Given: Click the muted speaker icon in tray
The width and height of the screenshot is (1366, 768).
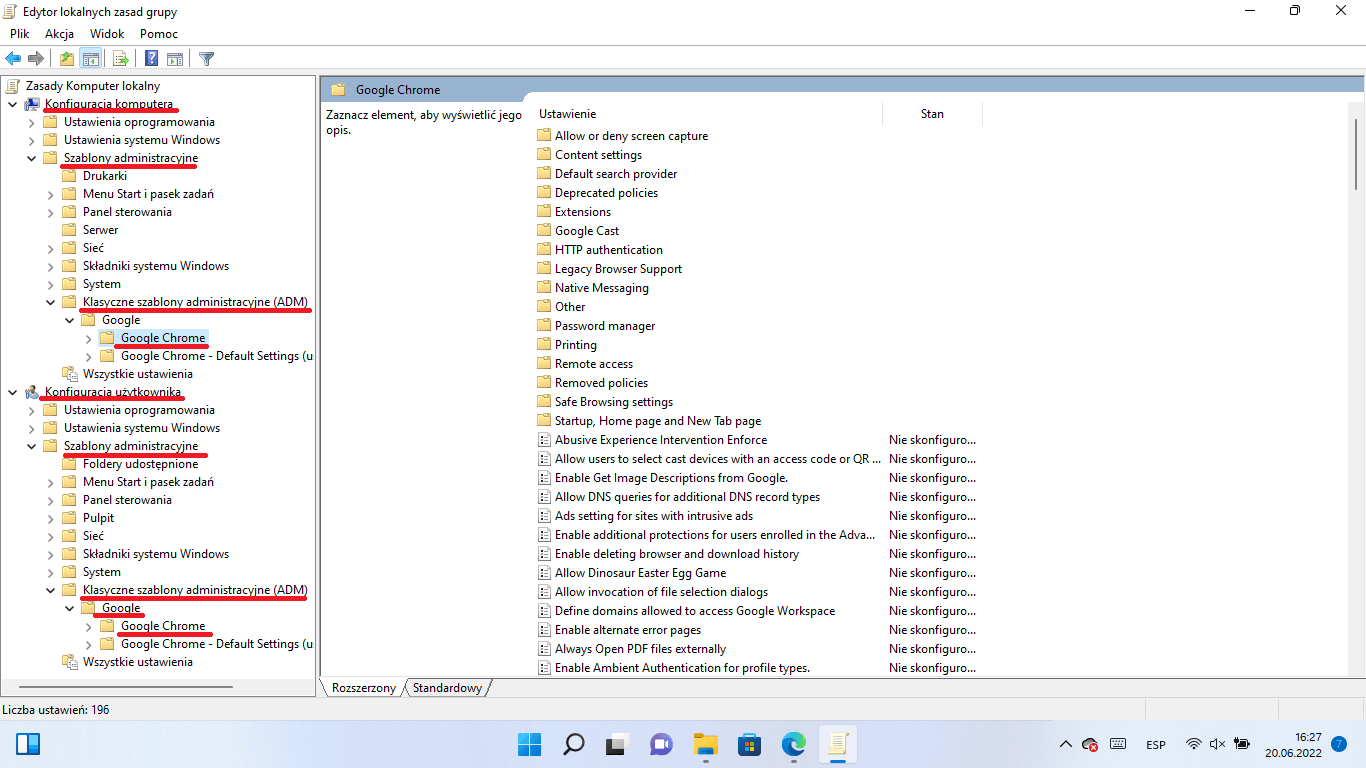Looking at the screenshot, I should click(x=1217, y=744).
